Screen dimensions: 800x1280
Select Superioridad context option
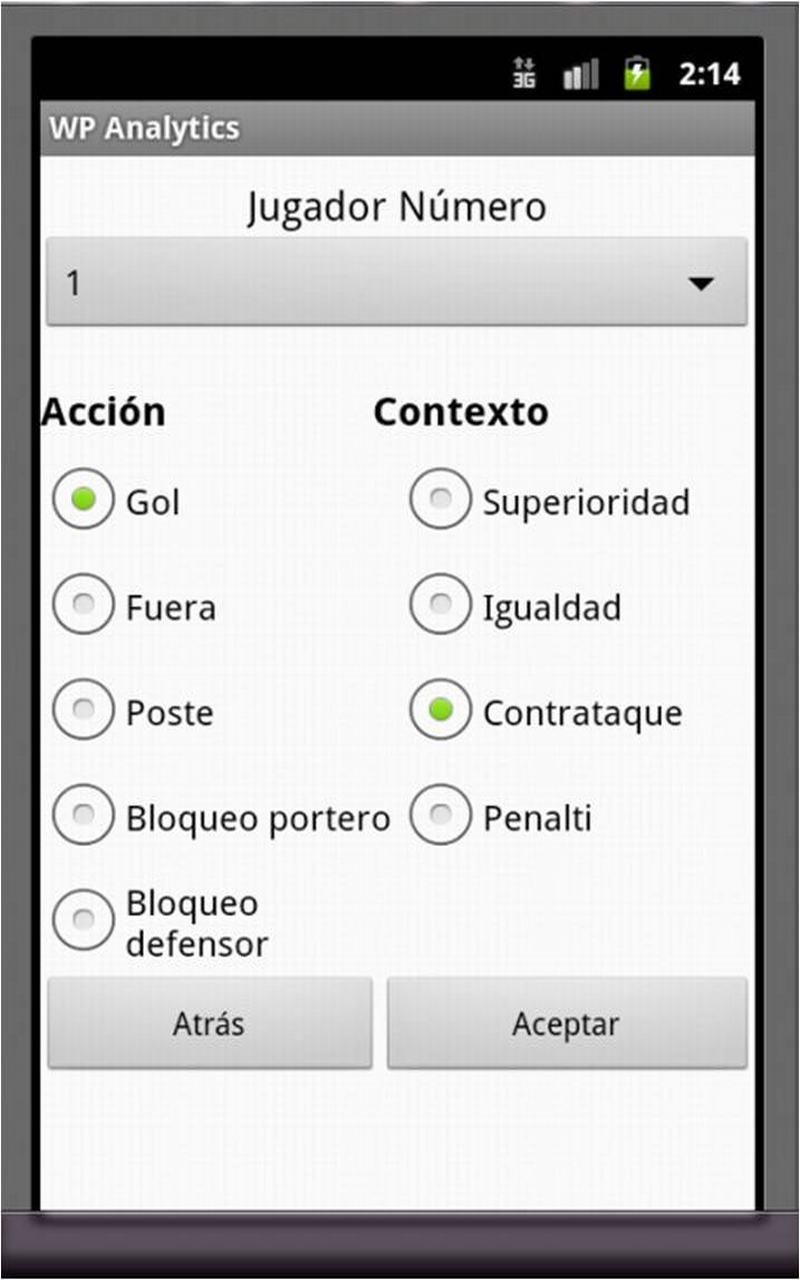point(440,499)
